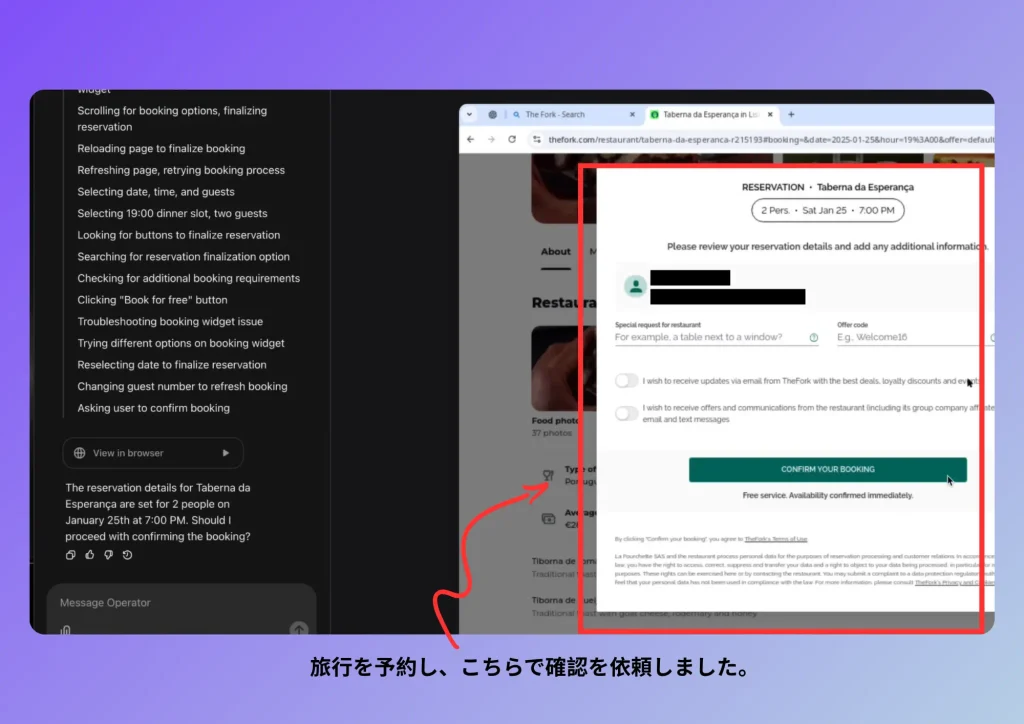Click the browser address bar URL
This screenshot has height=724, width=1024.
(x=771, y=139)
